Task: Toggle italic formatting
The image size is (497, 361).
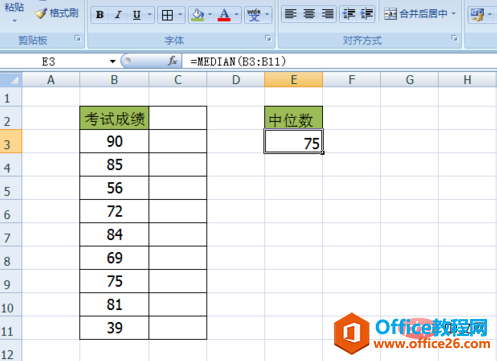Action: [x=118, y=15]
